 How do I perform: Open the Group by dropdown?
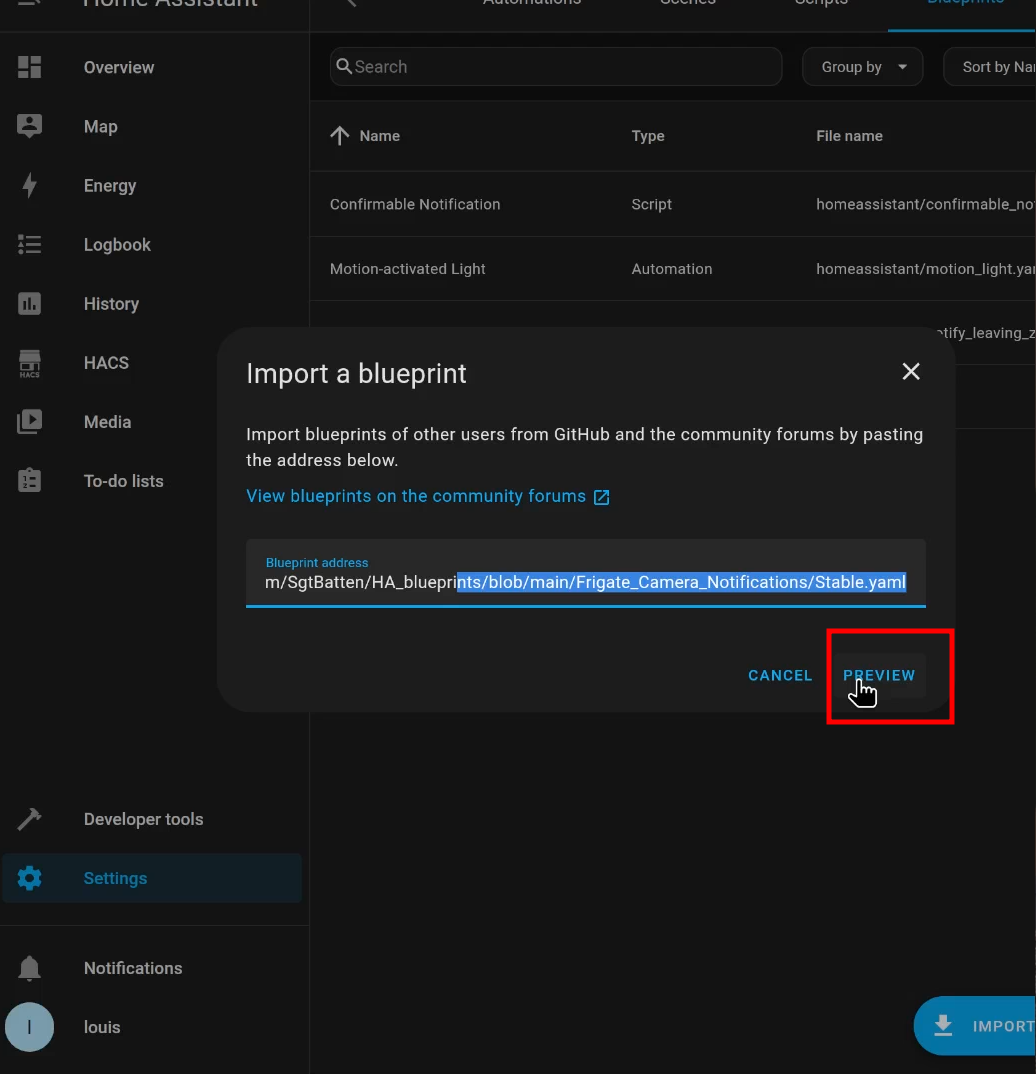coord(863,67)
